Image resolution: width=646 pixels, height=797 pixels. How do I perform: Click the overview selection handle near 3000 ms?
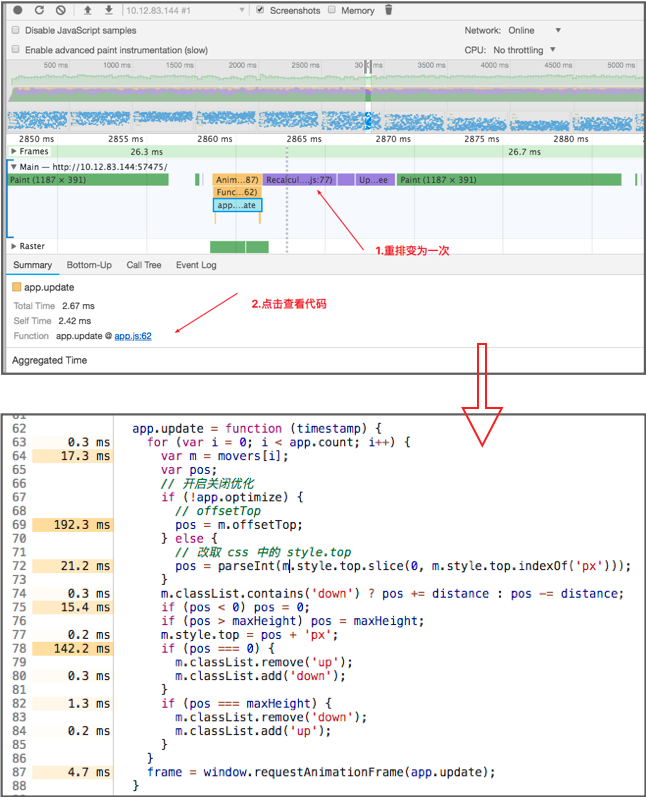(368, 66)
